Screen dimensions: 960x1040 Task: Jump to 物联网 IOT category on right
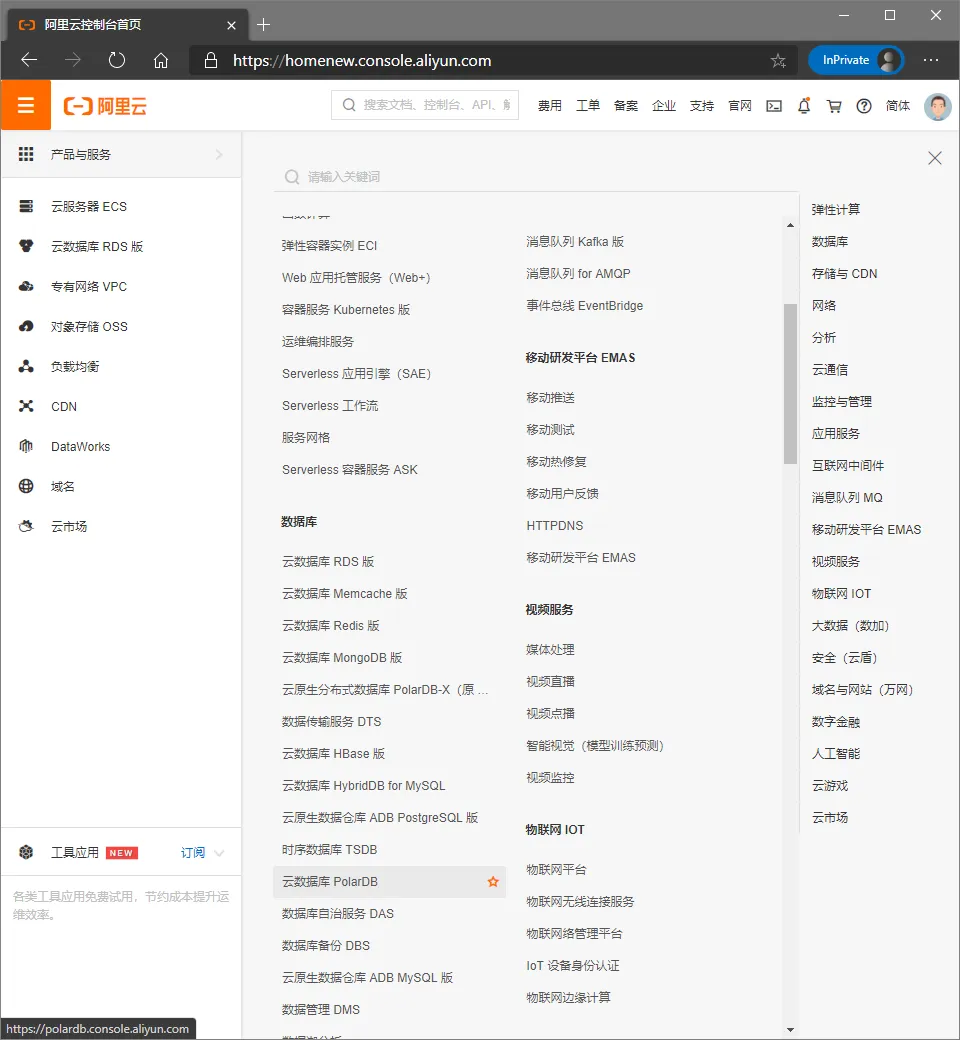(841, 594)
